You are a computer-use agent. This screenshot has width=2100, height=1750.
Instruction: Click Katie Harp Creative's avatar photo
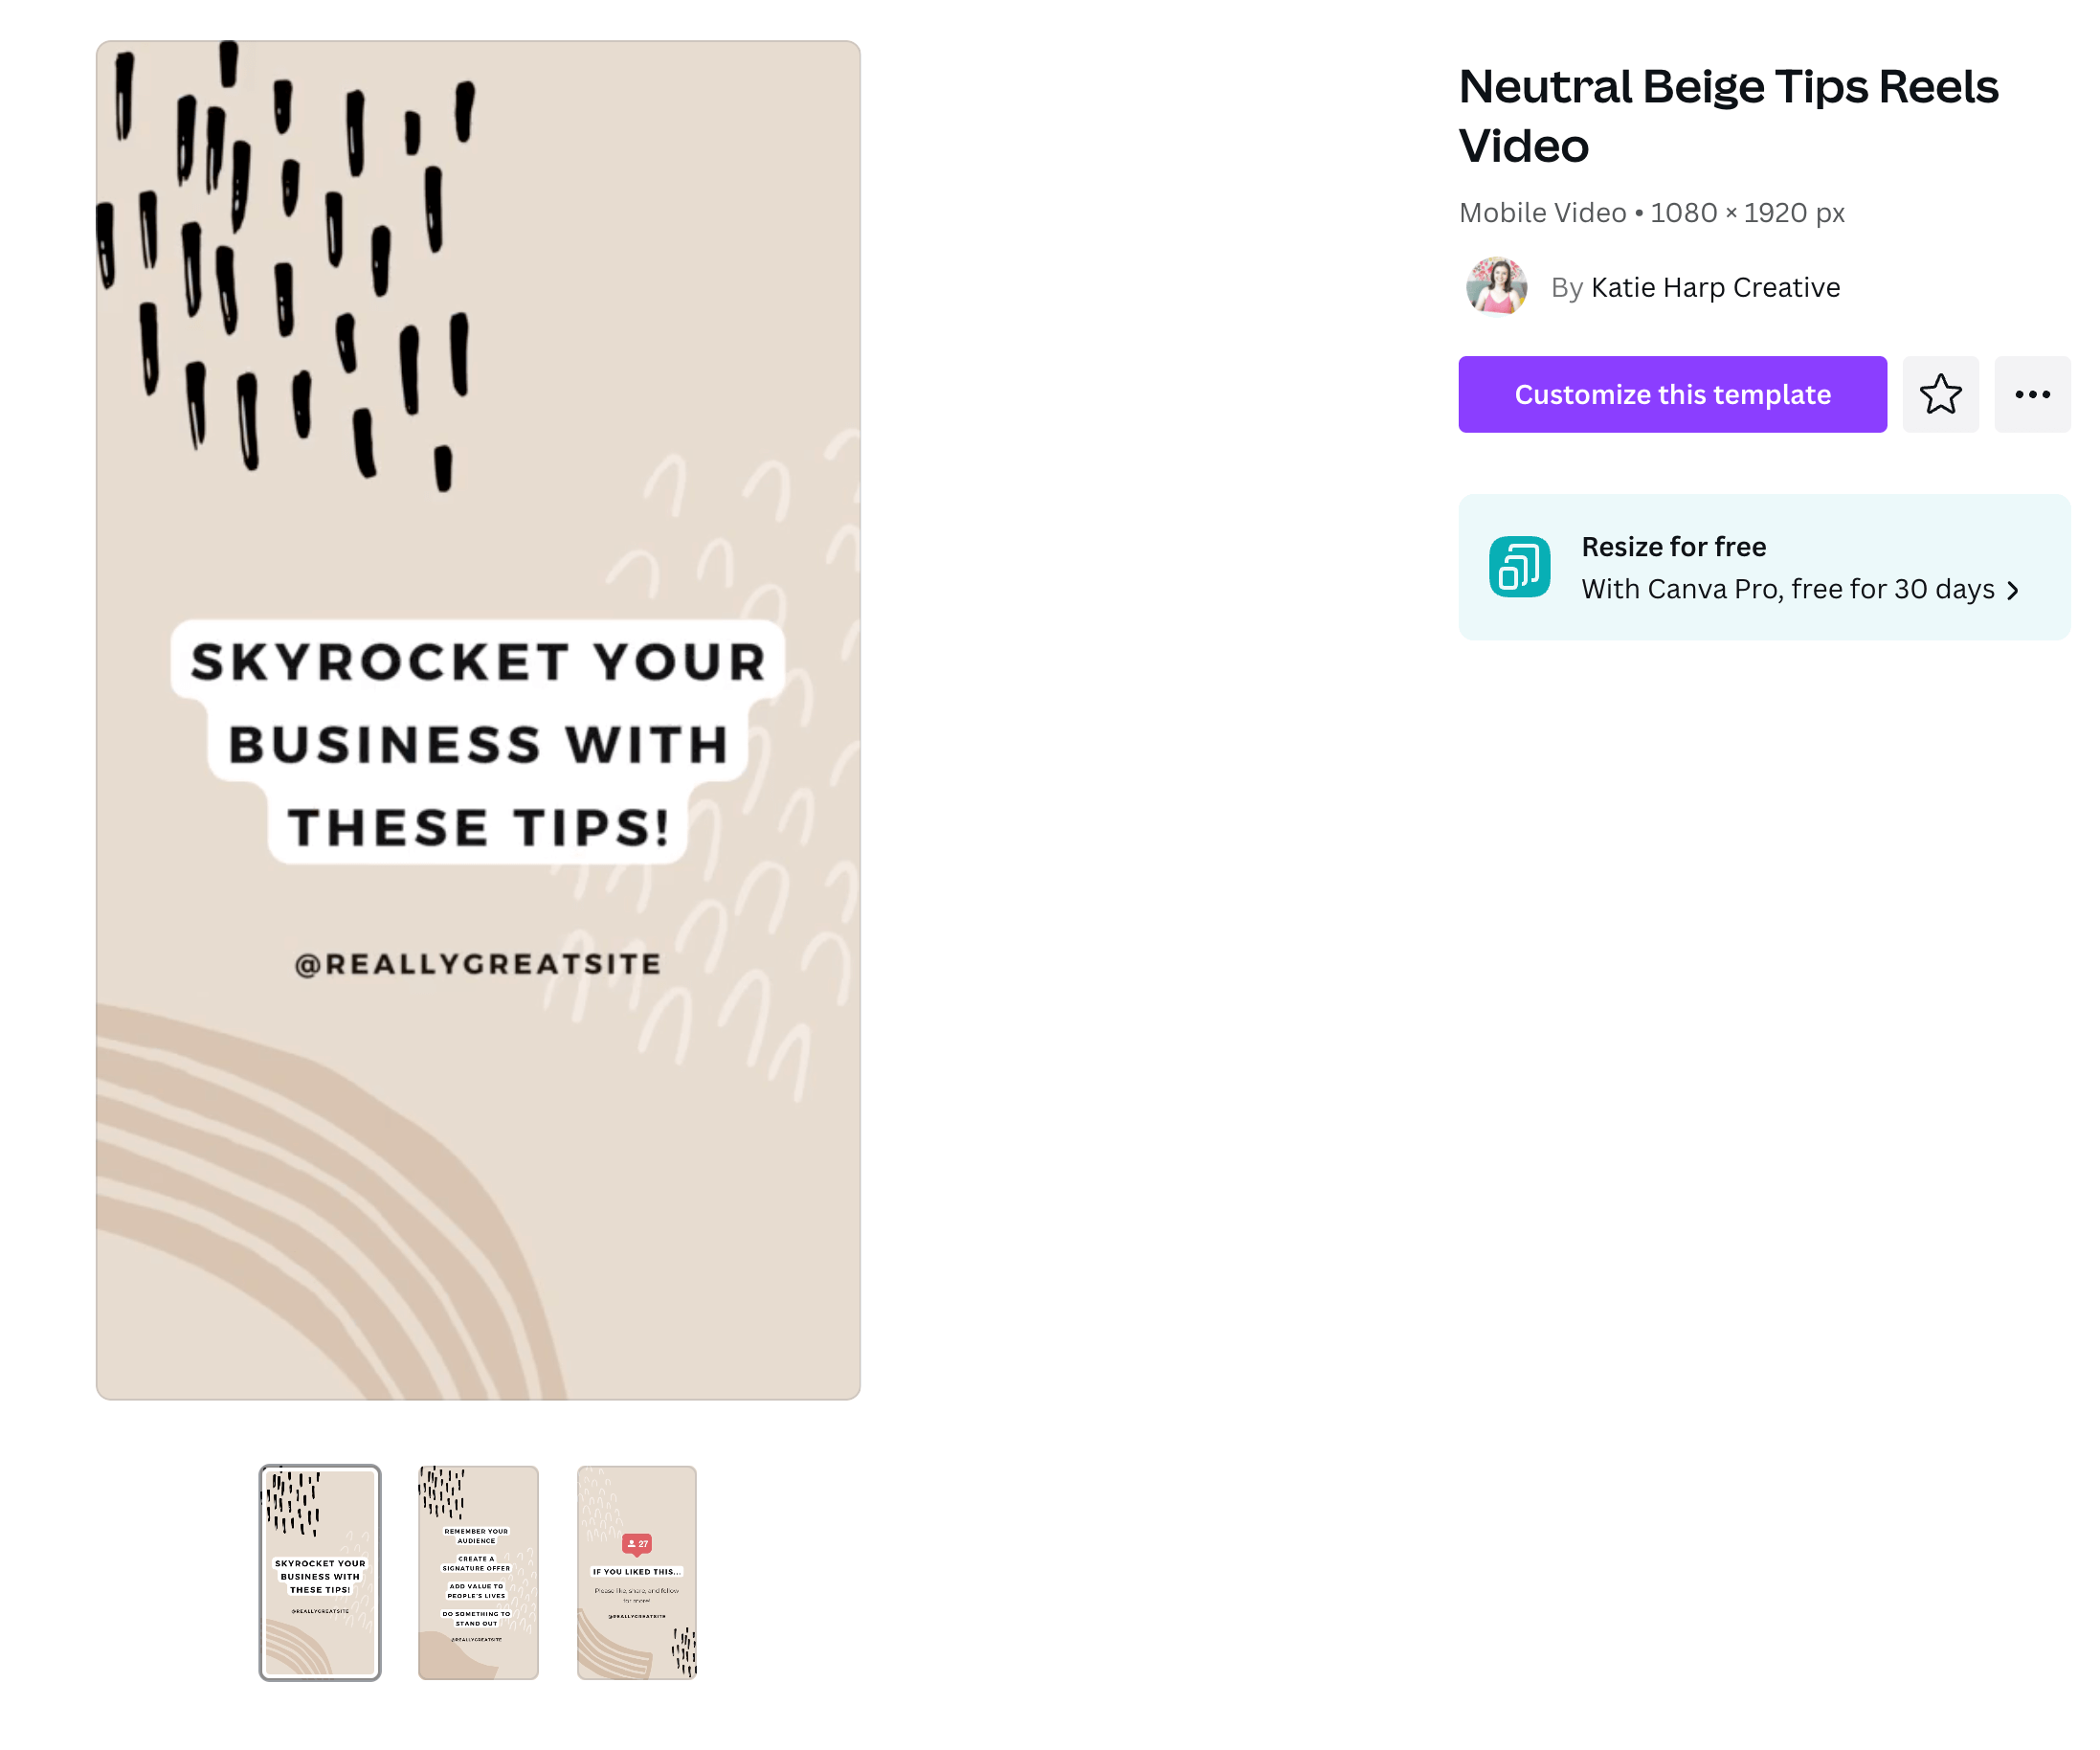tap(1496, 287)
